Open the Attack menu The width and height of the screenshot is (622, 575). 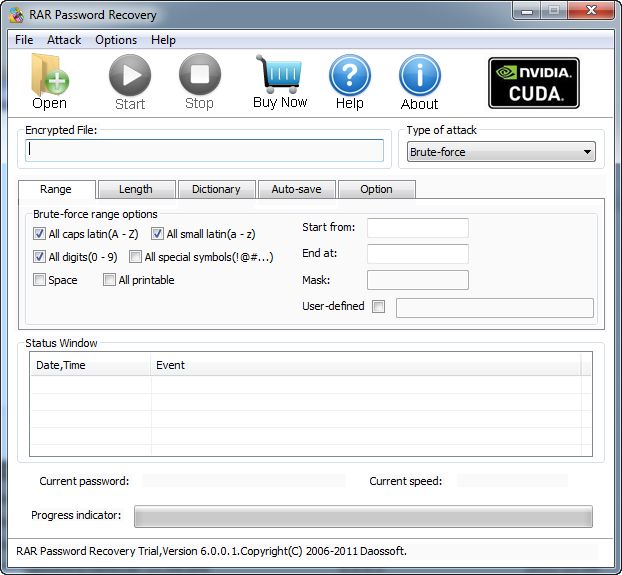(x=64, y=40)
